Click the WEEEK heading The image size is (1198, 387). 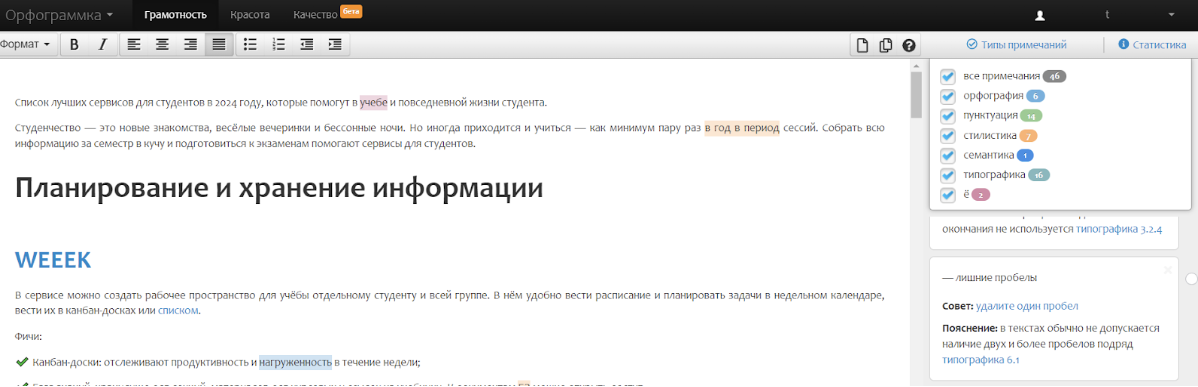click(53, 260)
